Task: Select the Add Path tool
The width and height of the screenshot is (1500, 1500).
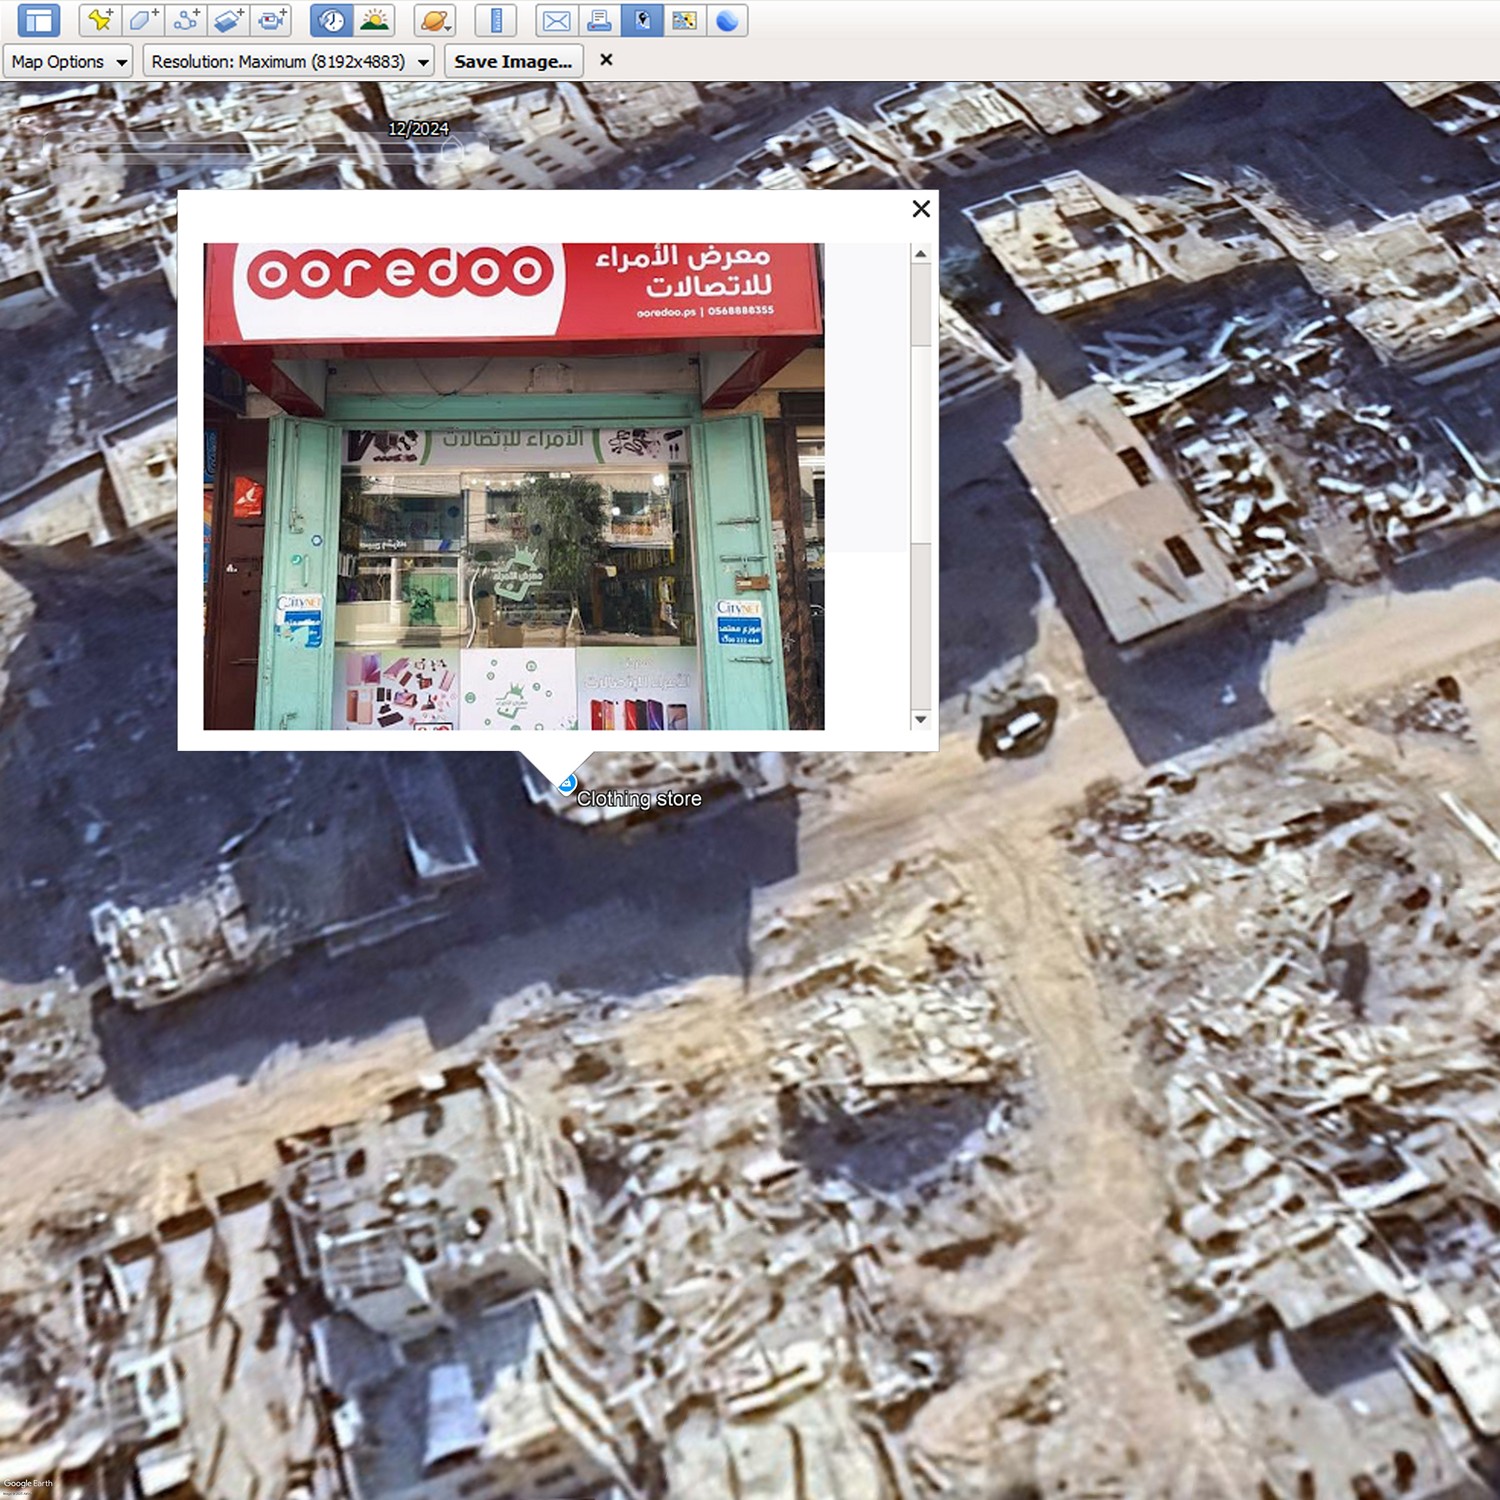Action: [186, 20]
